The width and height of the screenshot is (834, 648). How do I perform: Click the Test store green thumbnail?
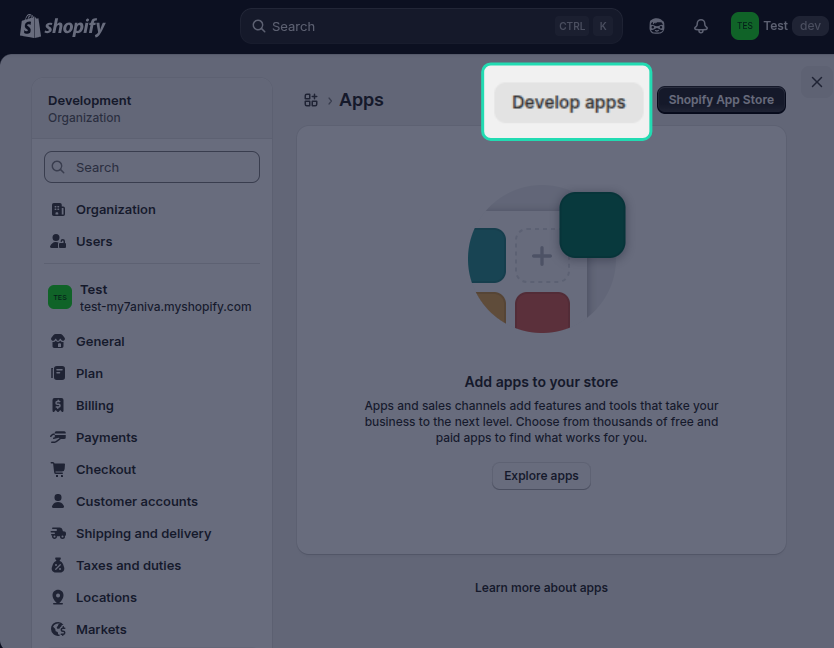pos(60,297)
